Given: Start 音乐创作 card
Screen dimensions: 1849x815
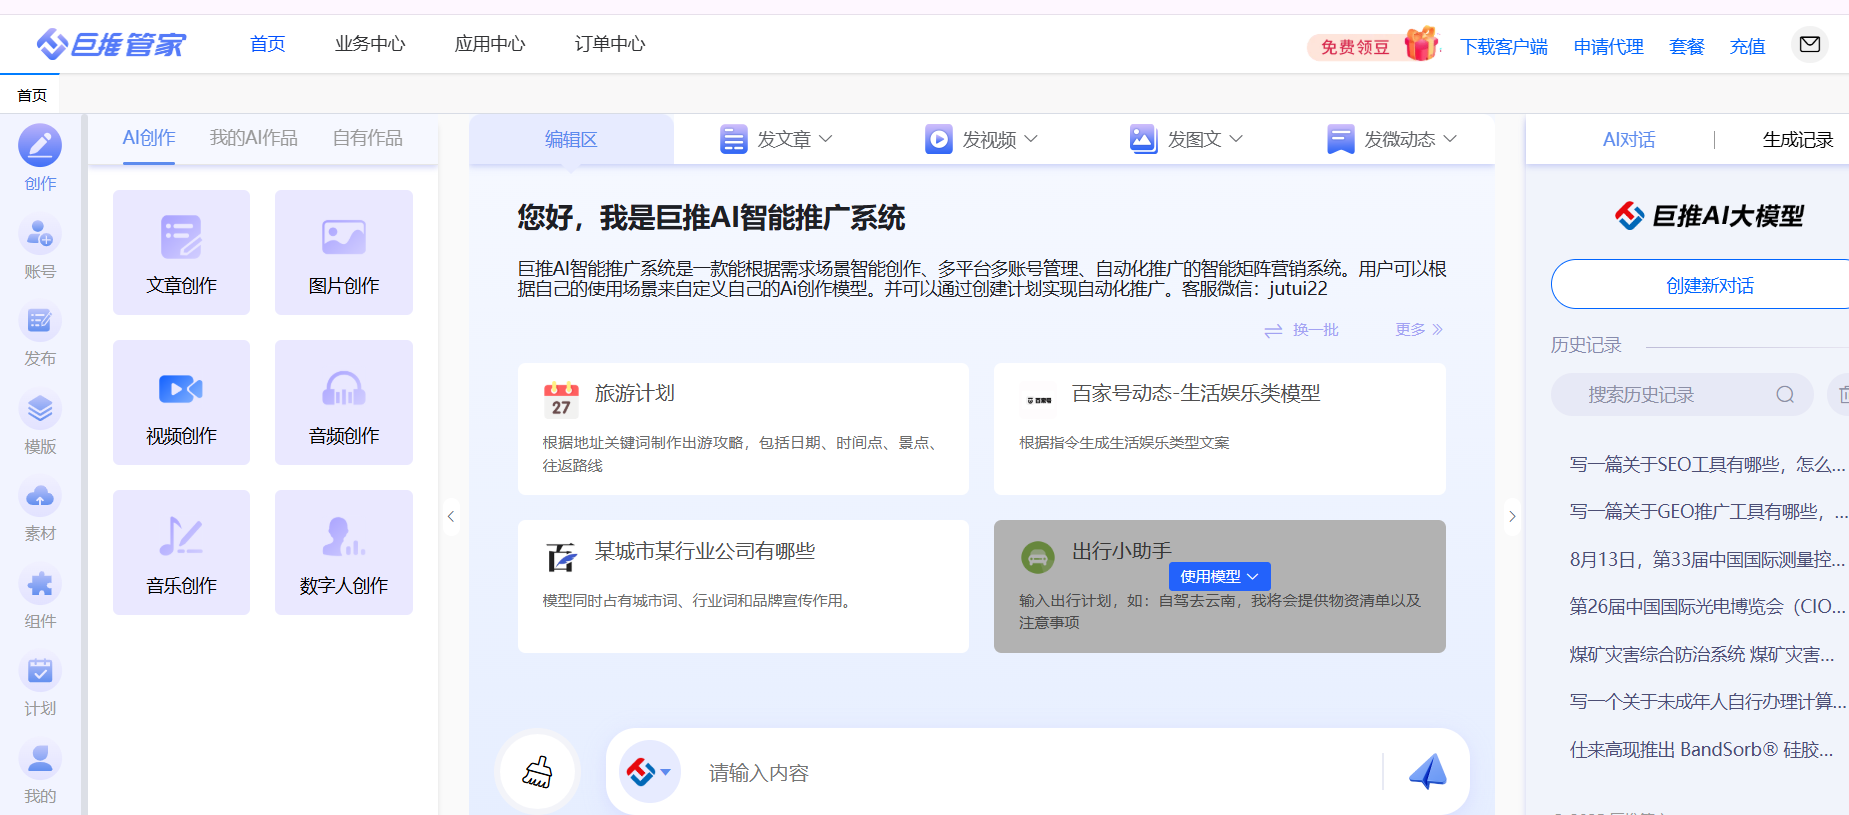Looking at the screenshot, I should tap(181, 552).
